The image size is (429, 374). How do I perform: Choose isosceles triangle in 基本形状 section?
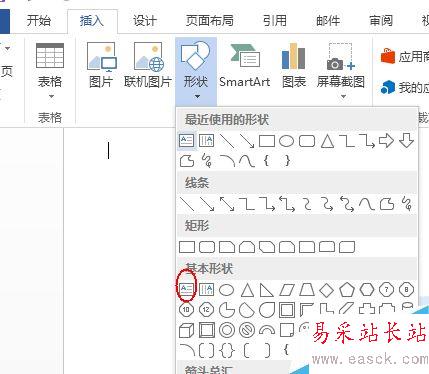click(x=247, y=290)
